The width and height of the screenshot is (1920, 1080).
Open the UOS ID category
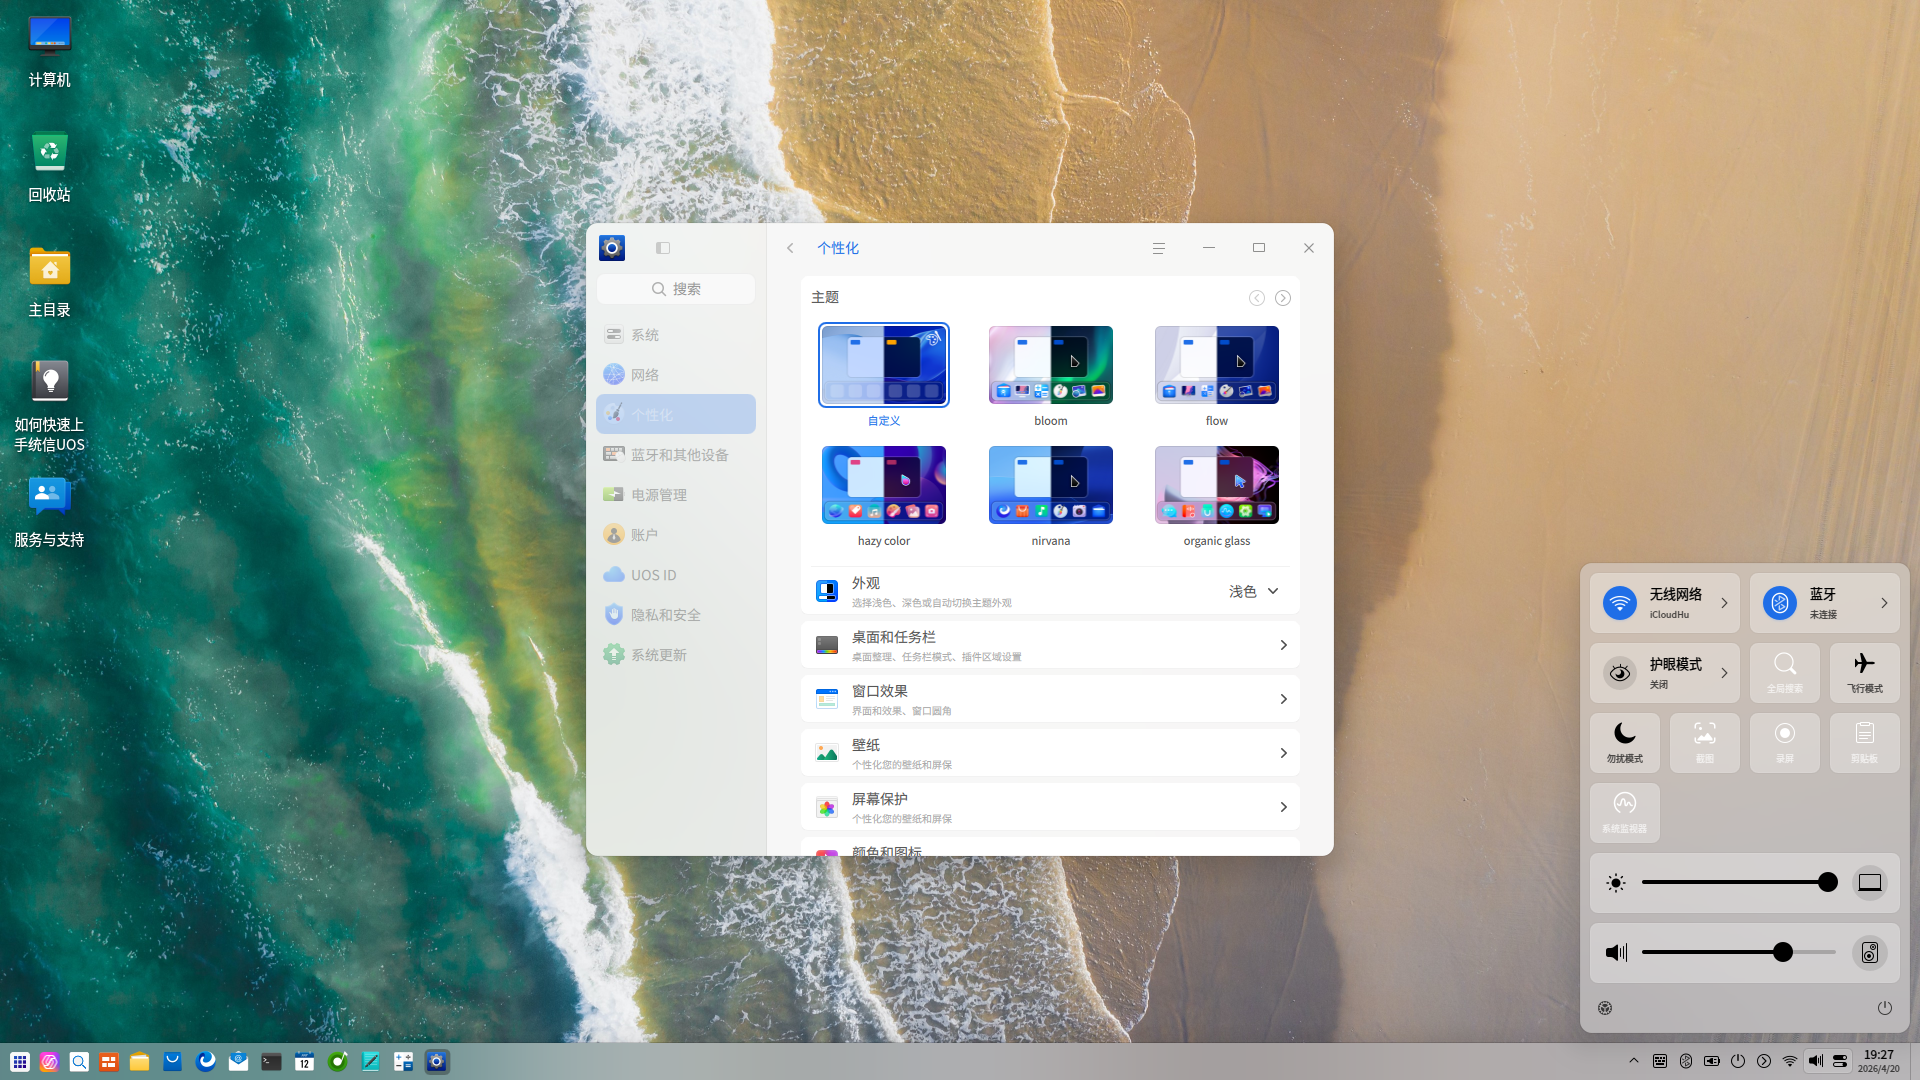pyautogui.click(x=676, y=574)
